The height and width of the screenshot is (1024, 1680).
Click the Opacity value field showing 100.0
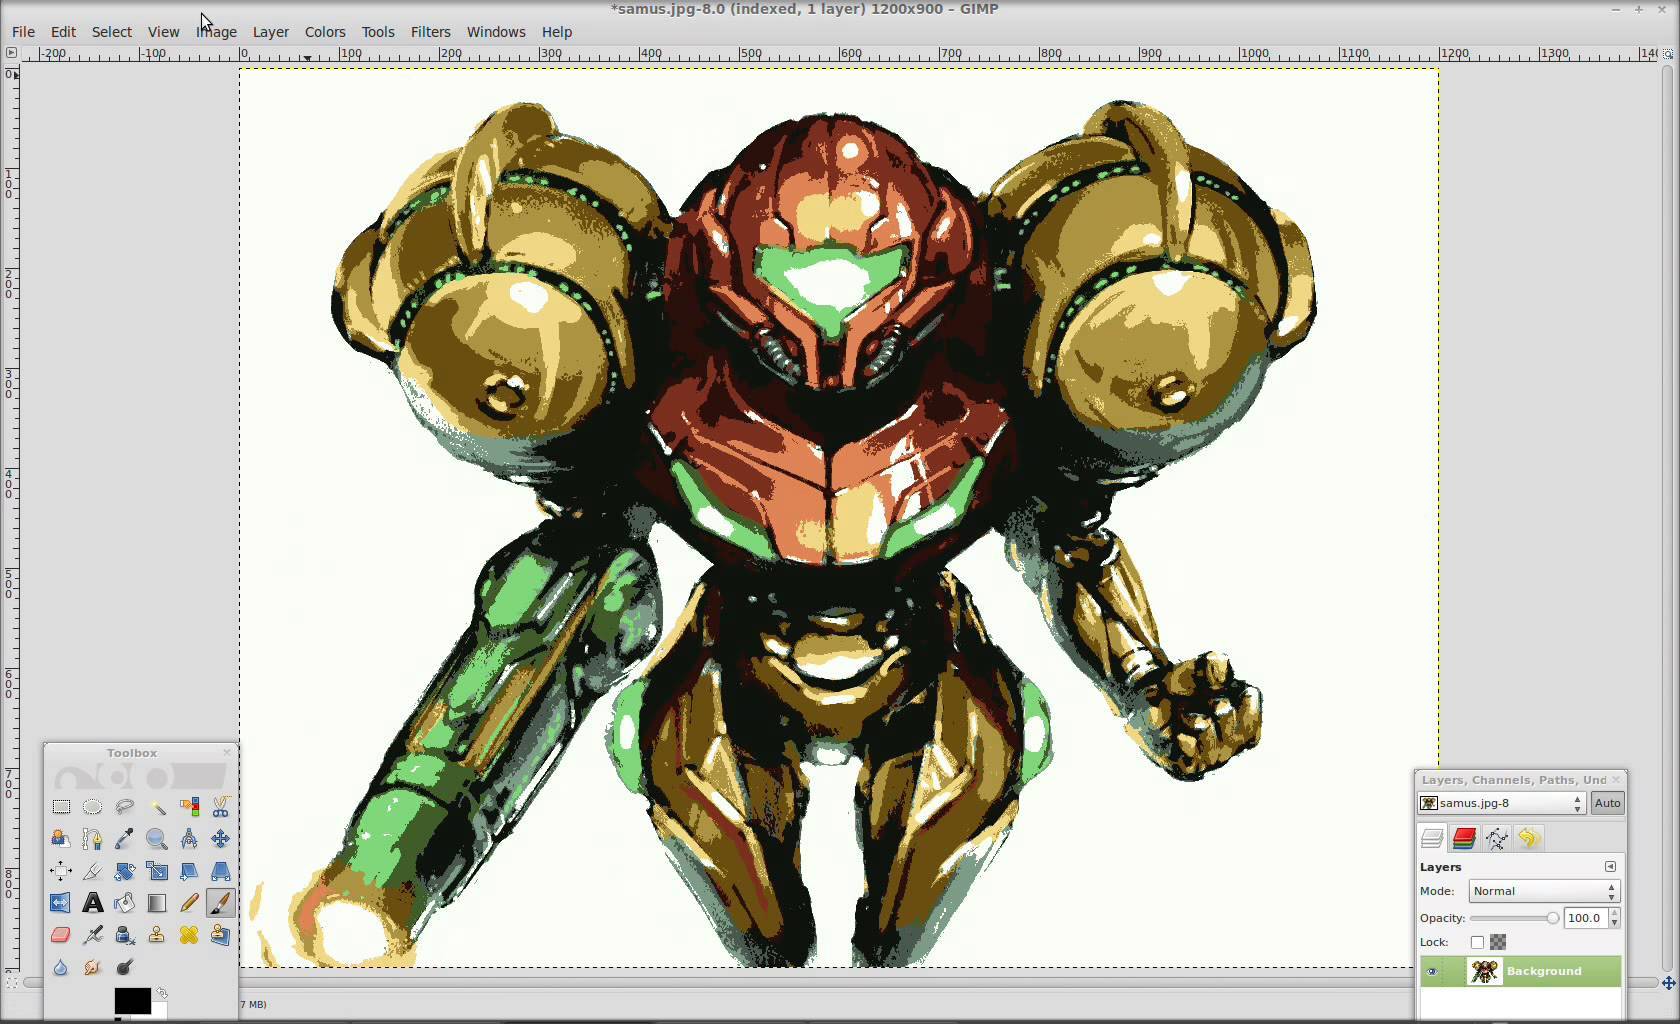click(x=1585, y=918)
